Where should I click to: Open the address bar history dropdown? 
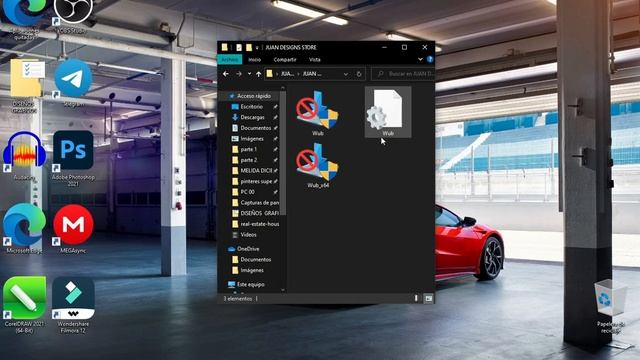[346, 74]
